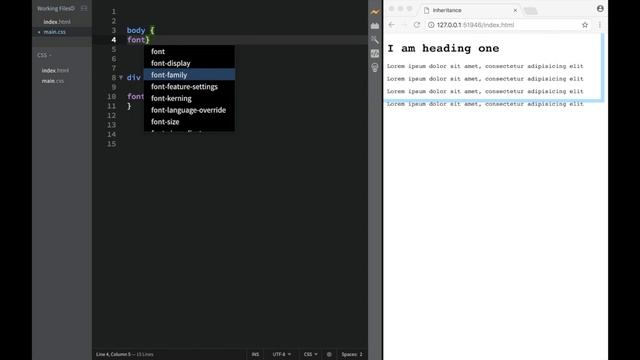Close the Inheritance browser tab
Viewport: 640px width, 360px height.
coord(515,10)
